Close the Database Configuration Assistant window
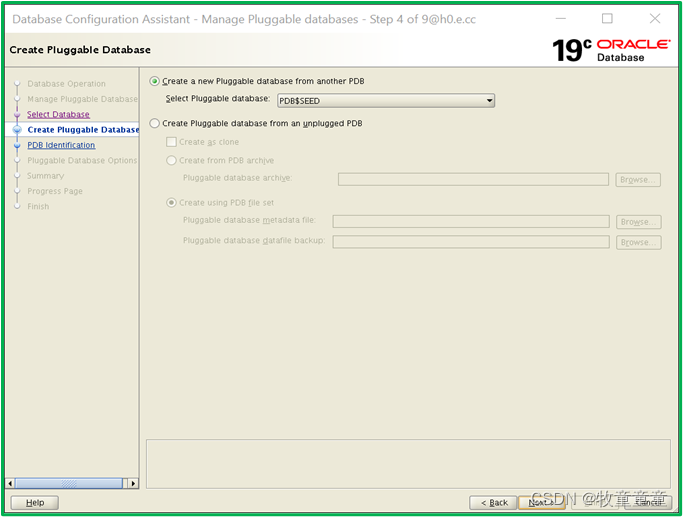Screen dimensions: 683x517 [x=655, y=18]
